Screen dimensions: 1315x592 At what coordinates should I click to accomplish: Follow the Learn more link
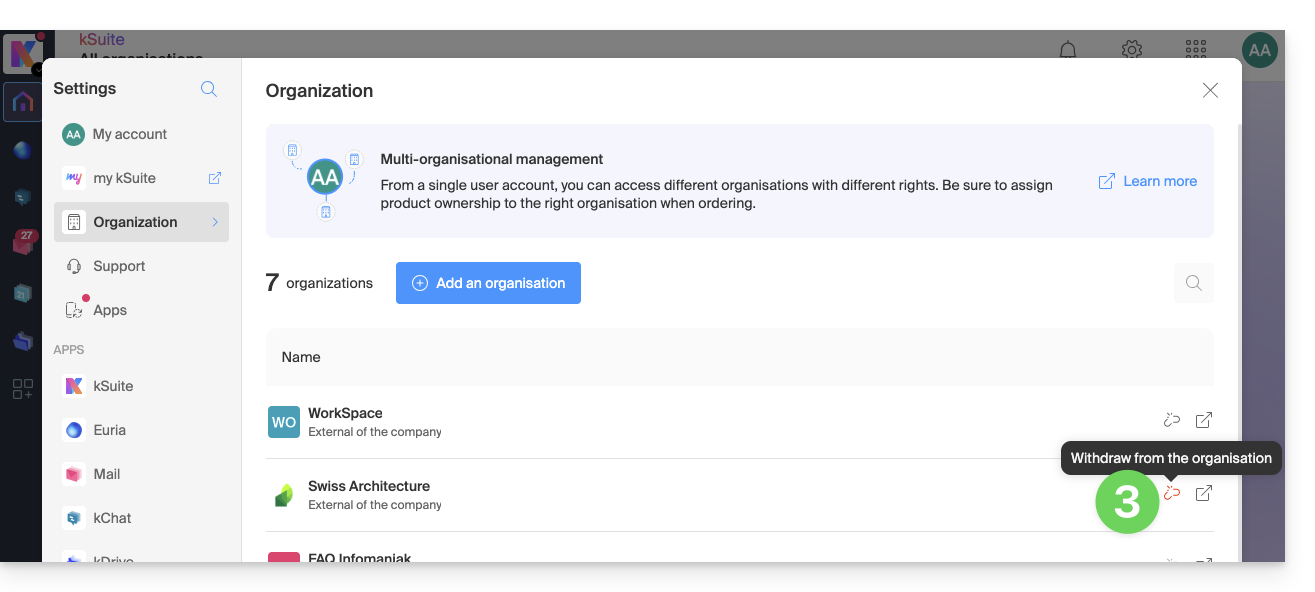tap(1148, 181)
